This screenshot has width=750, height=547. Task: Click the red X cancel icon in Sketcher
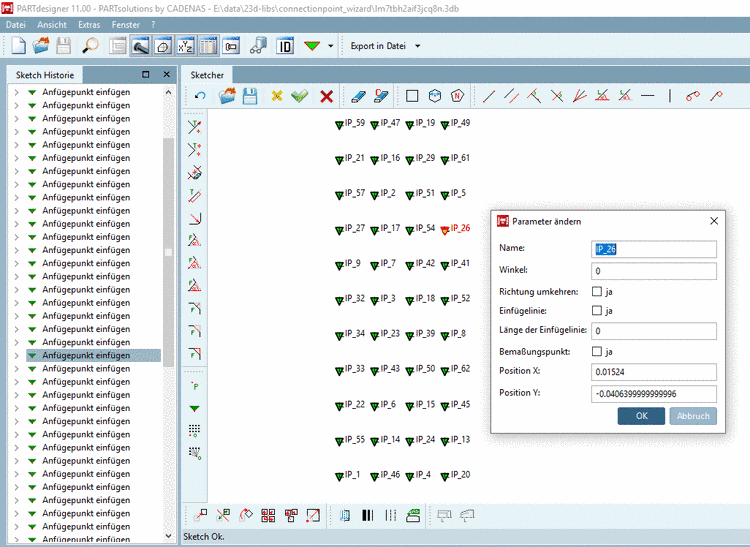point(326,96)
